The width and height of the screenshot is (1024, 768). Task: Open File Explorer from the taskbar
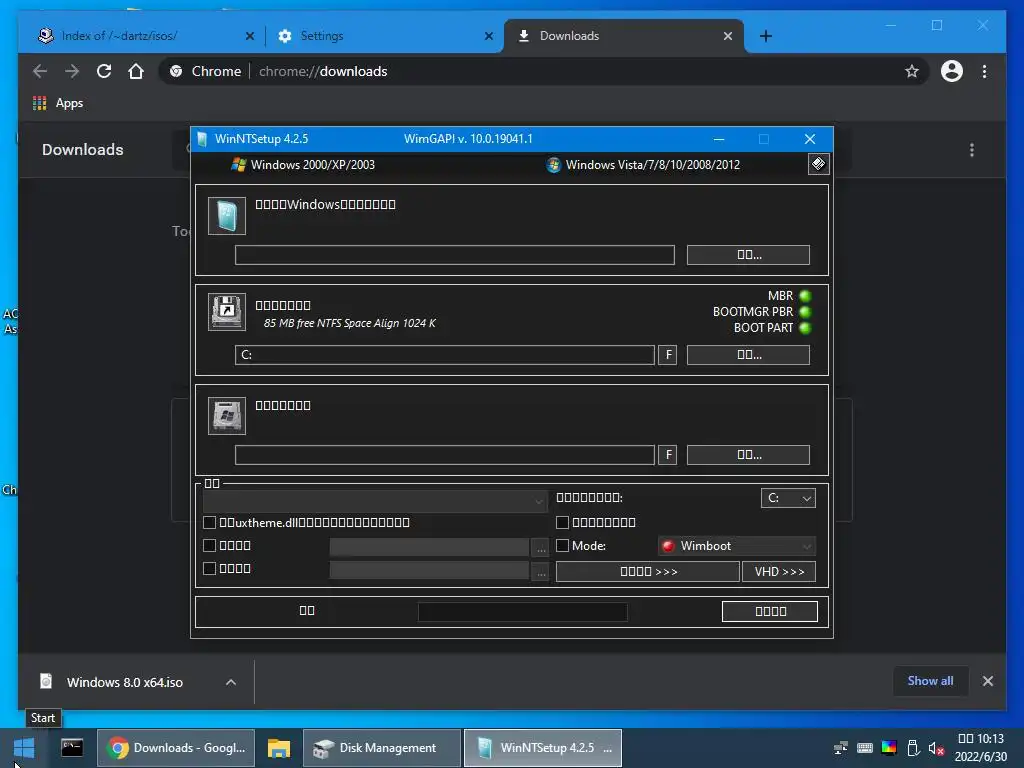(x=279, y=748)
